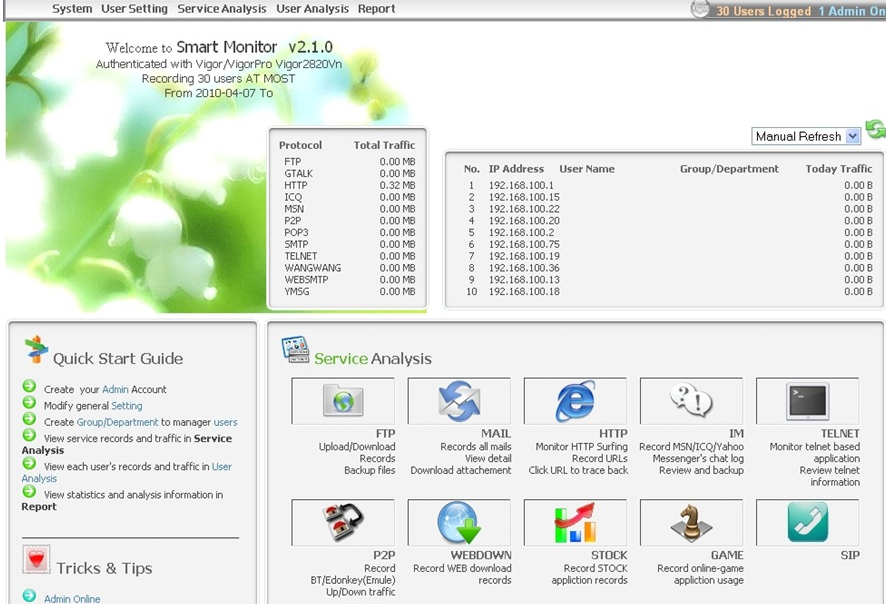Click the YMSG protocol row

pyautogui.click(x=350, y=292)
